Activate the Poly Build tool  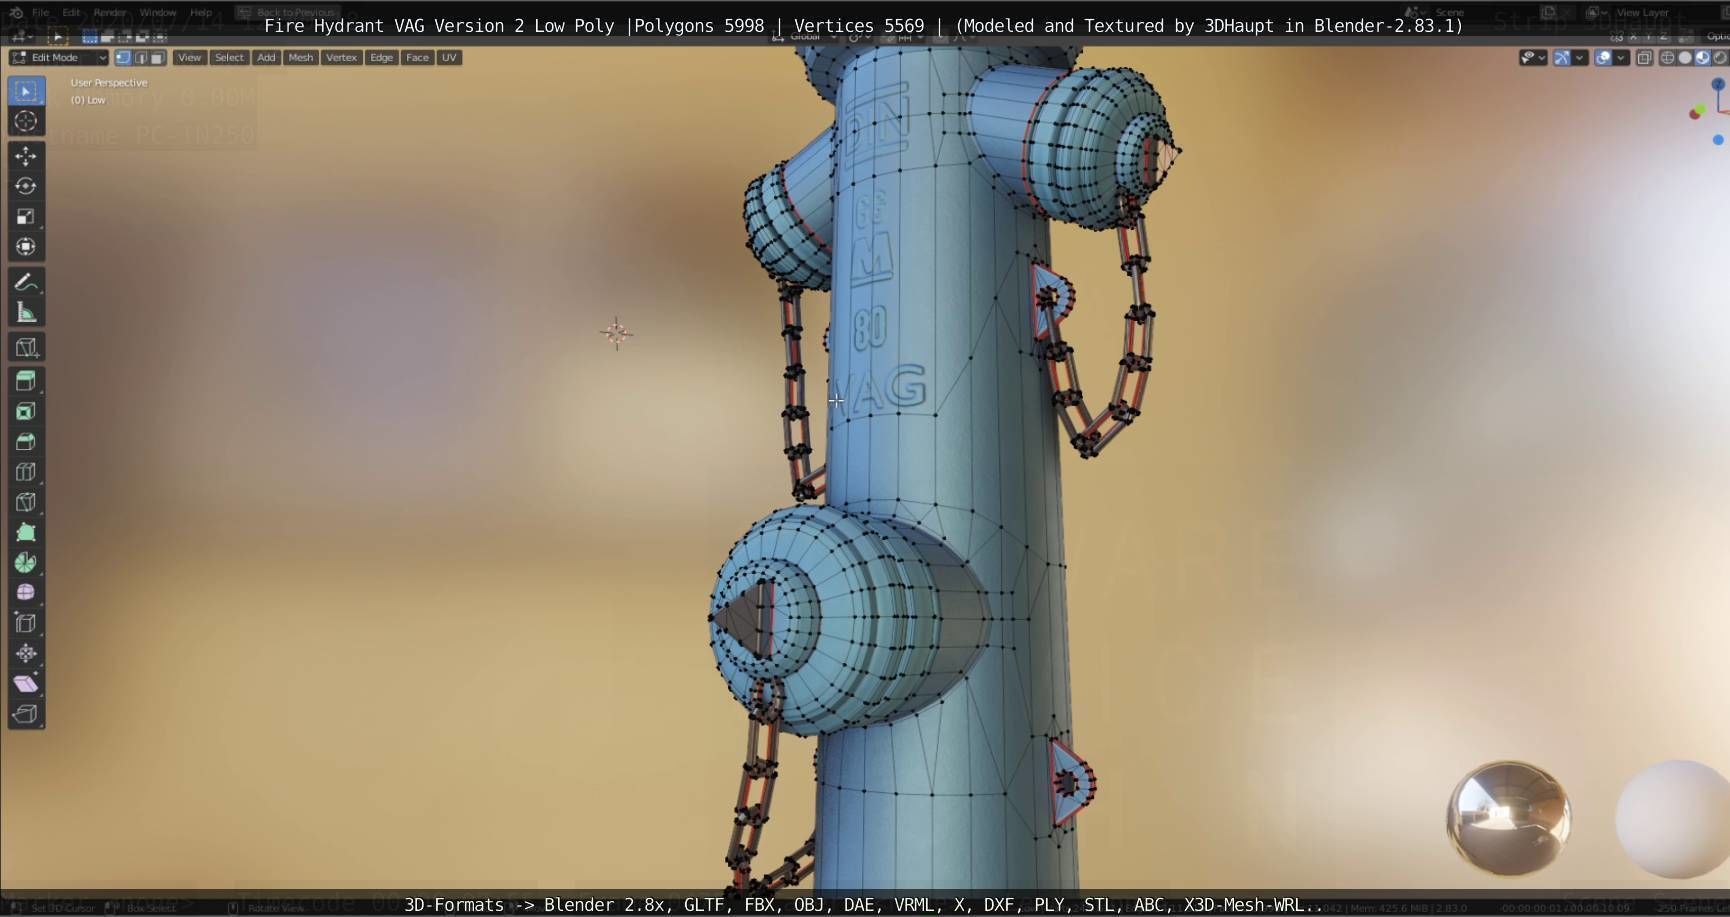click(26, 532)
